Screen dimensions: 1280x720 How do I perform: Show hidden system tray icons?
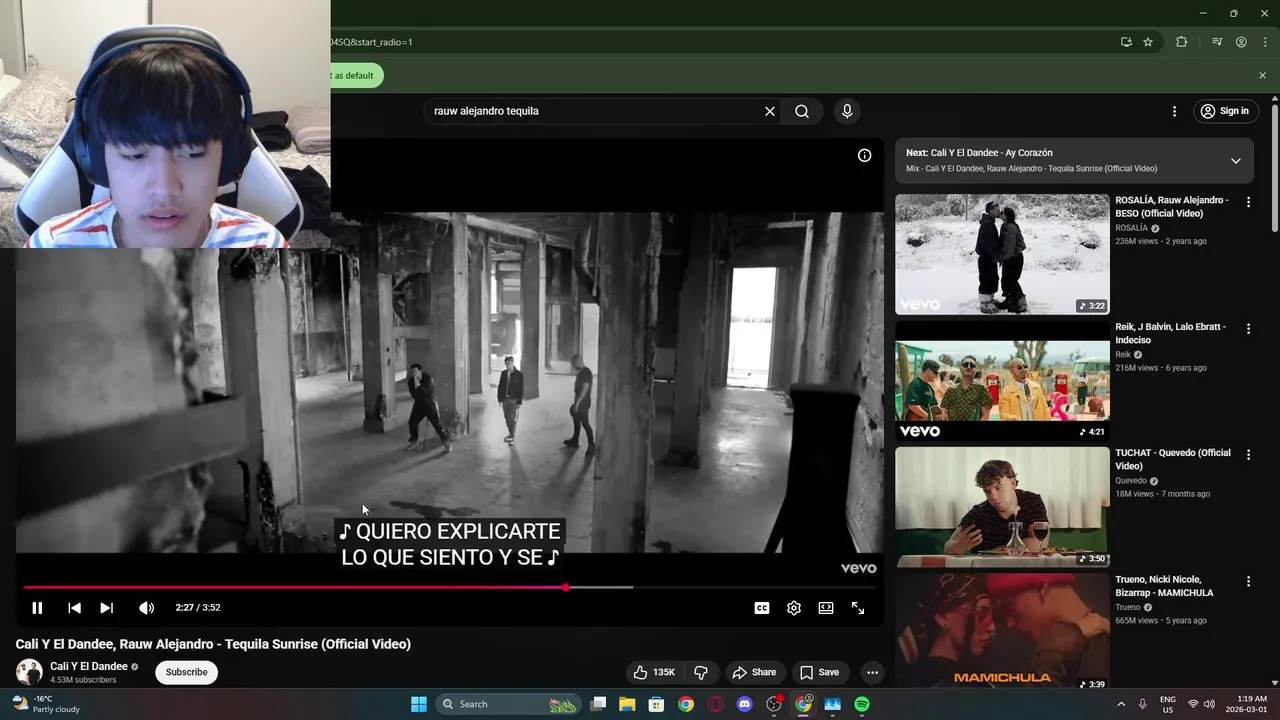pyautogui.click(x=1121, y=704)
